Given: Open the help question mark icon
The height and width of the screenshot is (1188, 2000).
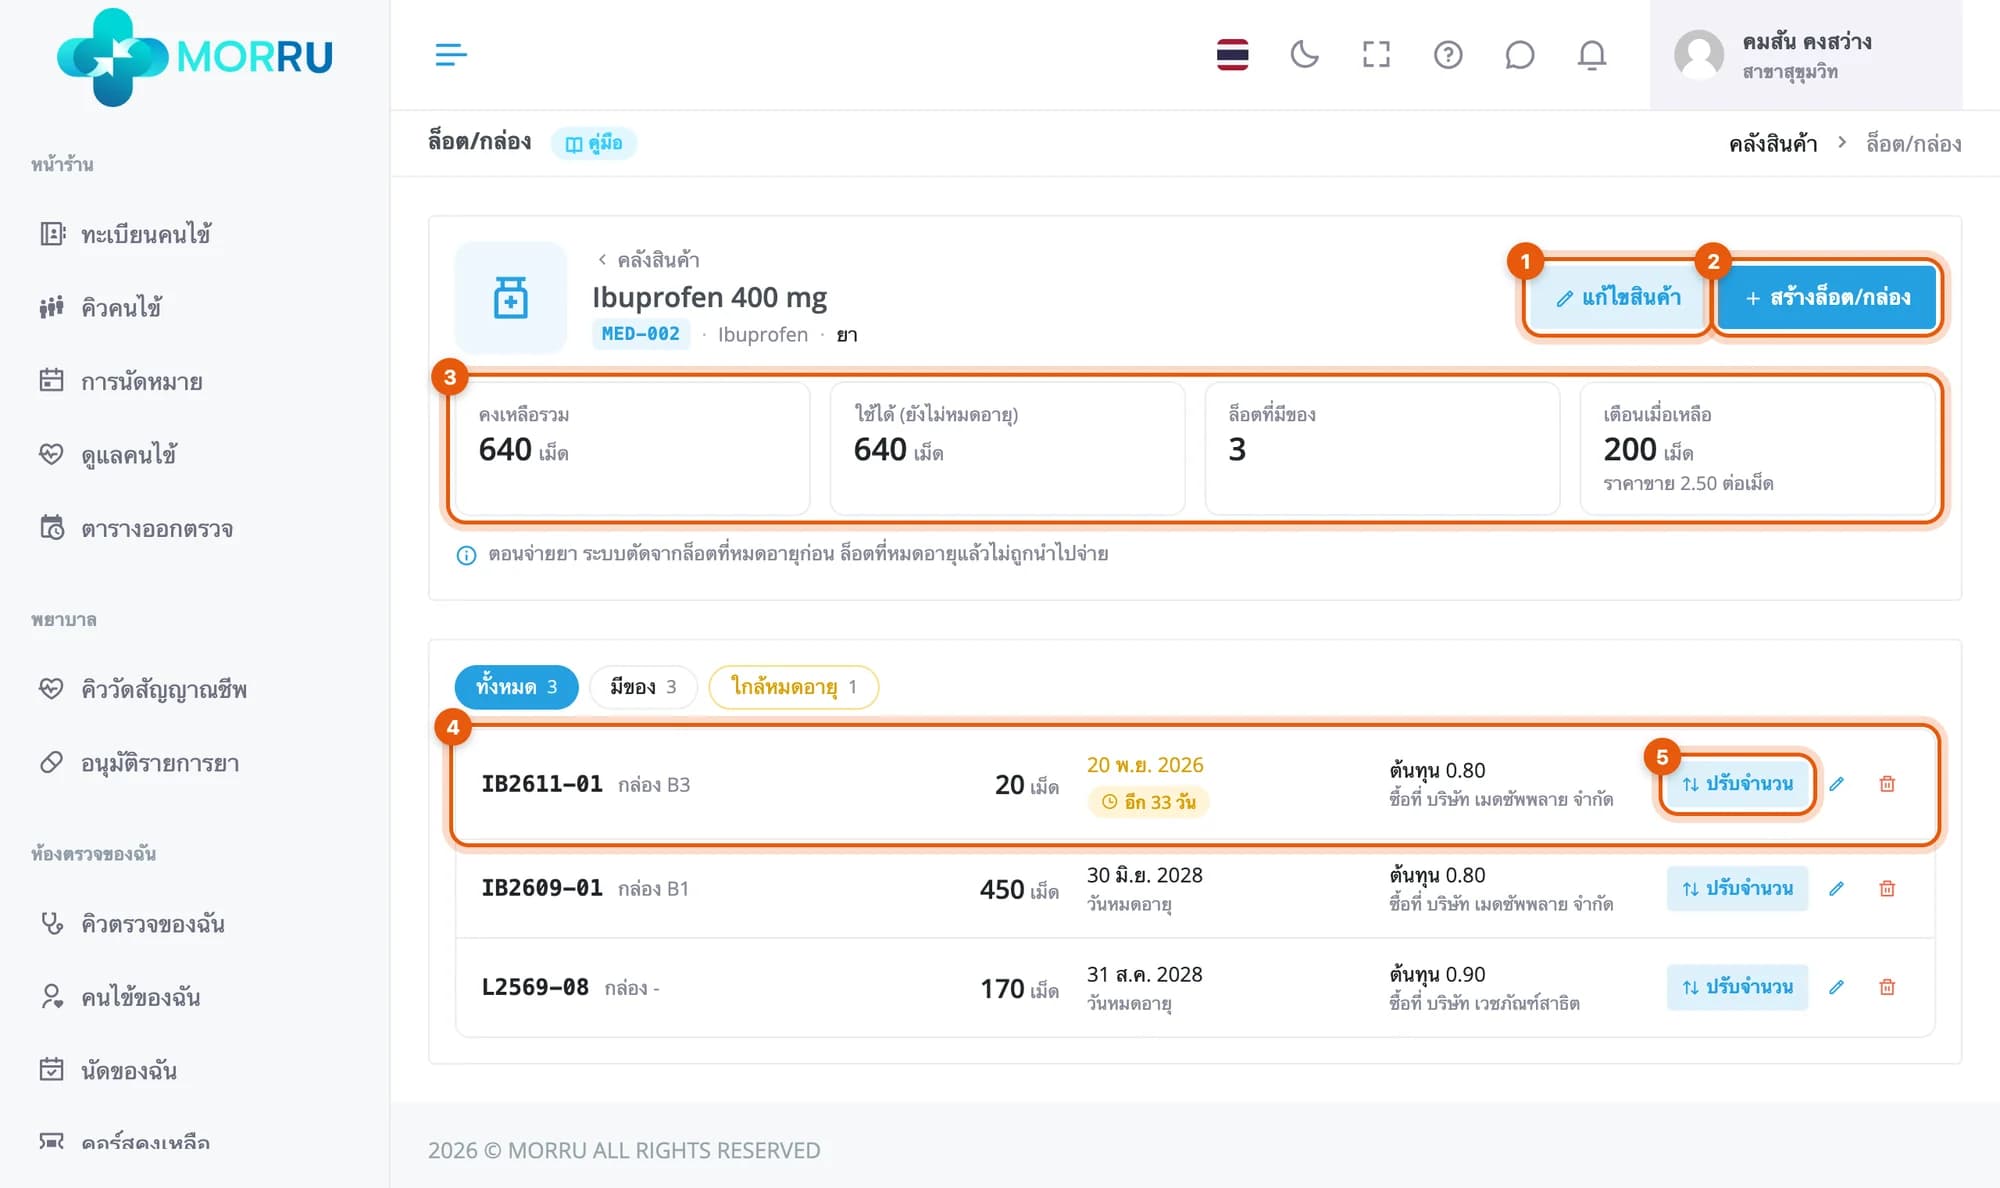Looking at the screenshot, I should [x=1448, y=54].
